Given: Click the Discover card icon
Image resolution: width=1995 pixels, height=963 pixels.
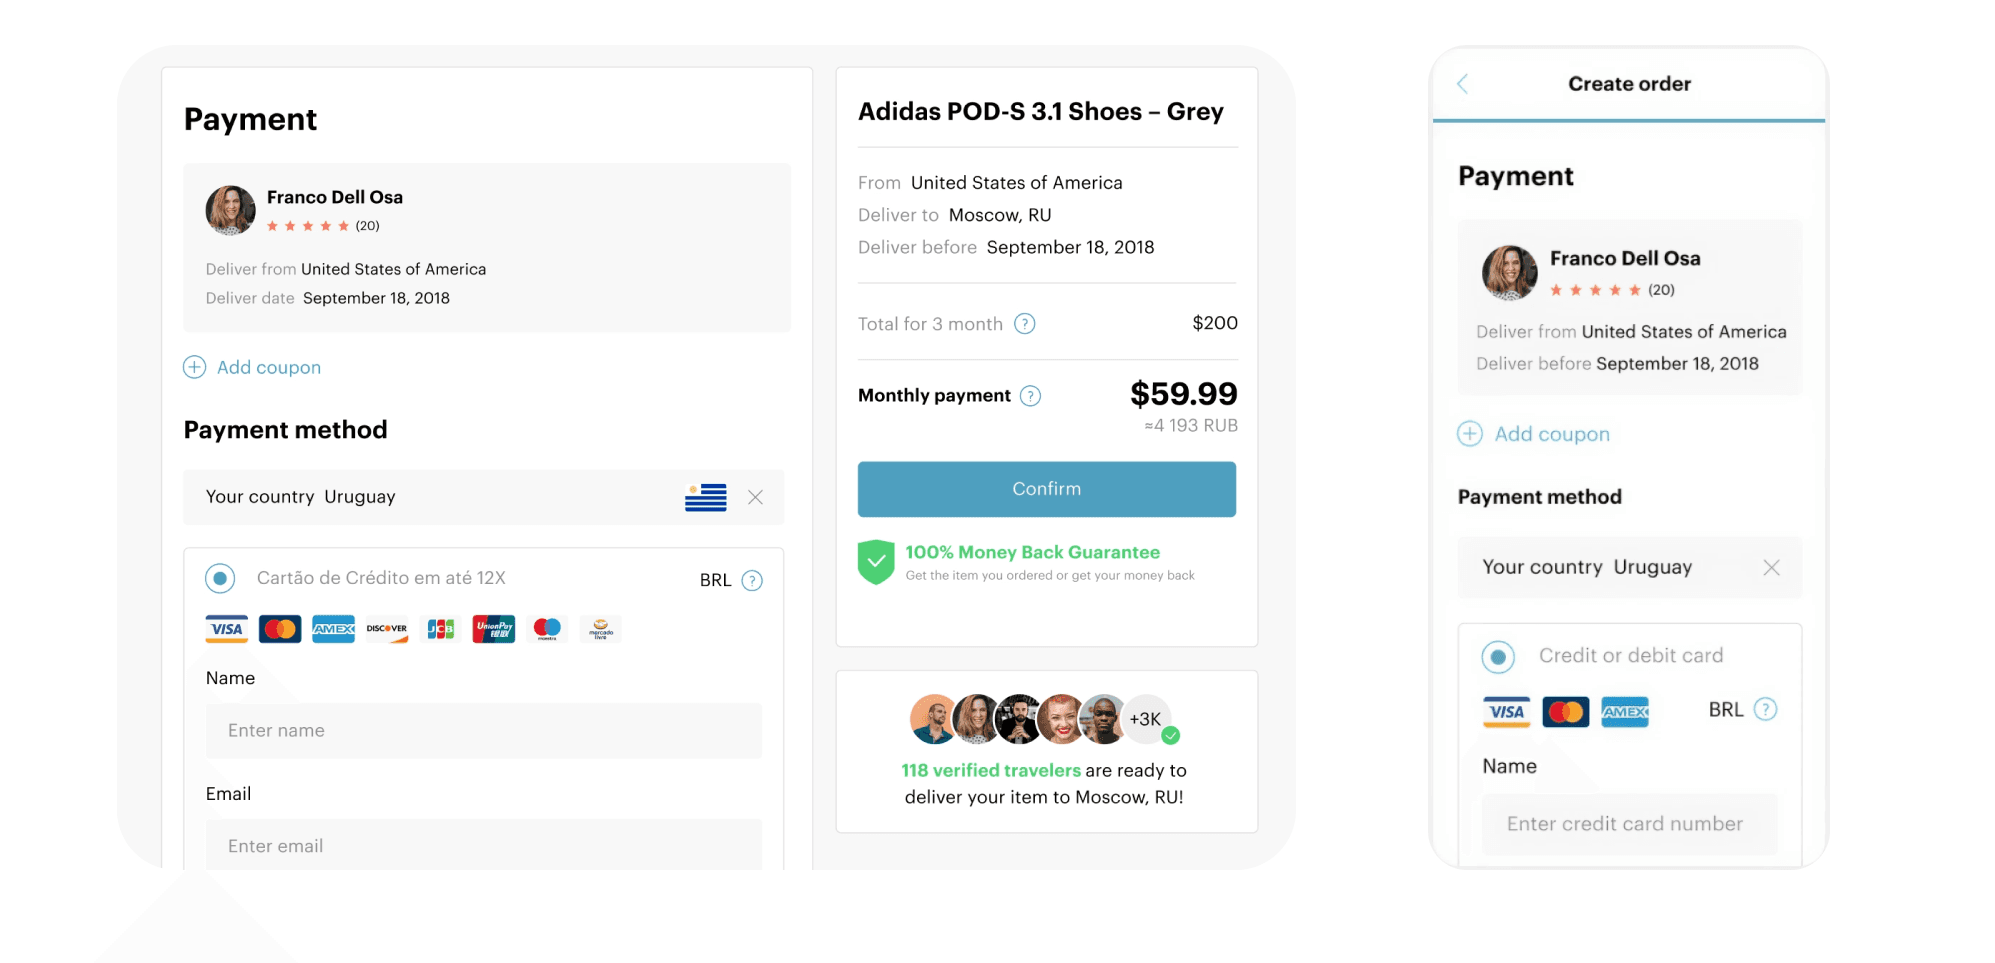Looking at the screenshot, I should 387,629.
